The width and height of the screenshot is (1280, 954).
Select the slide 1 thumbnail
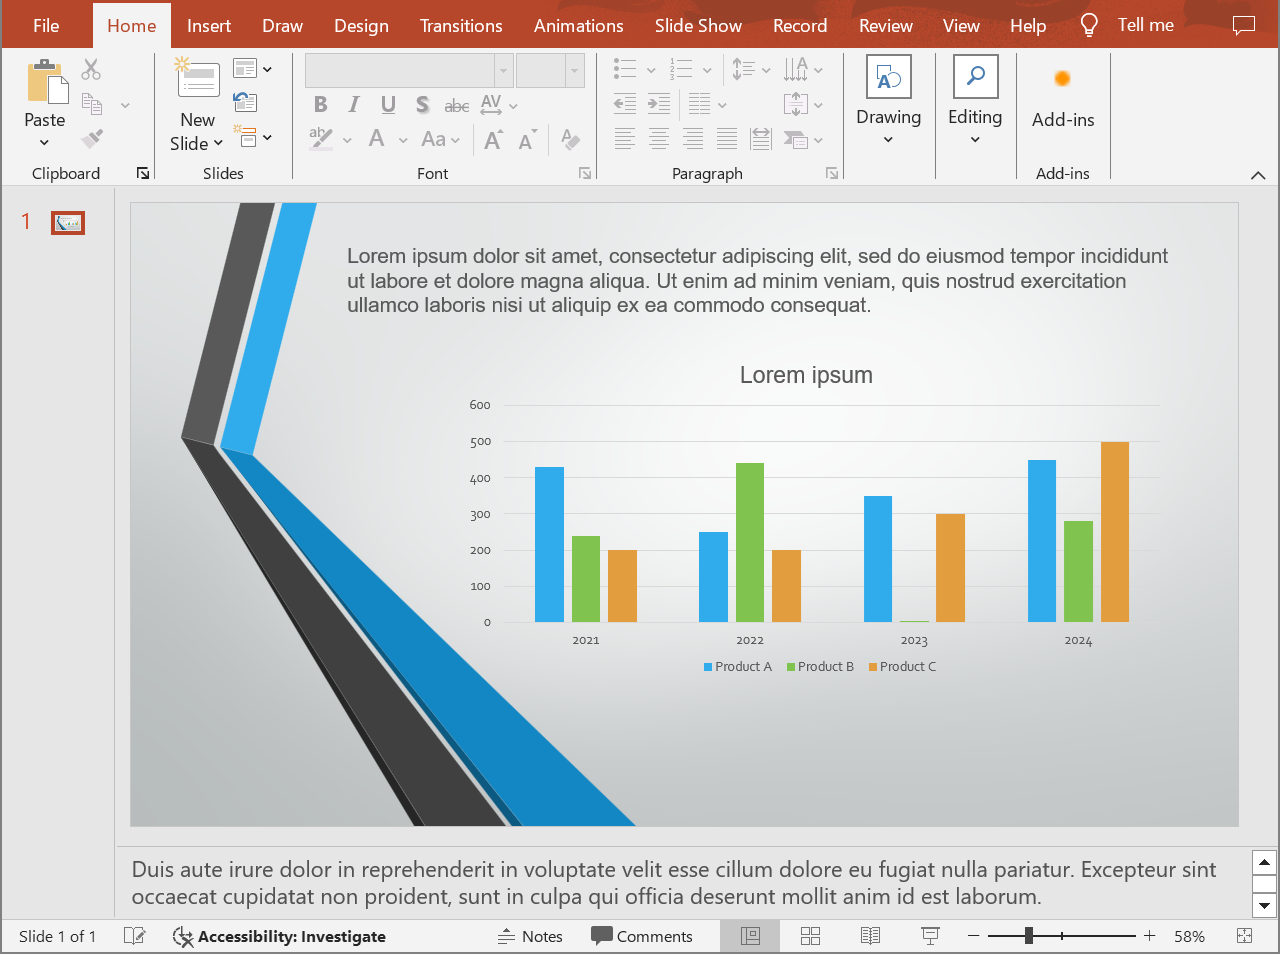tap(67, 222)
